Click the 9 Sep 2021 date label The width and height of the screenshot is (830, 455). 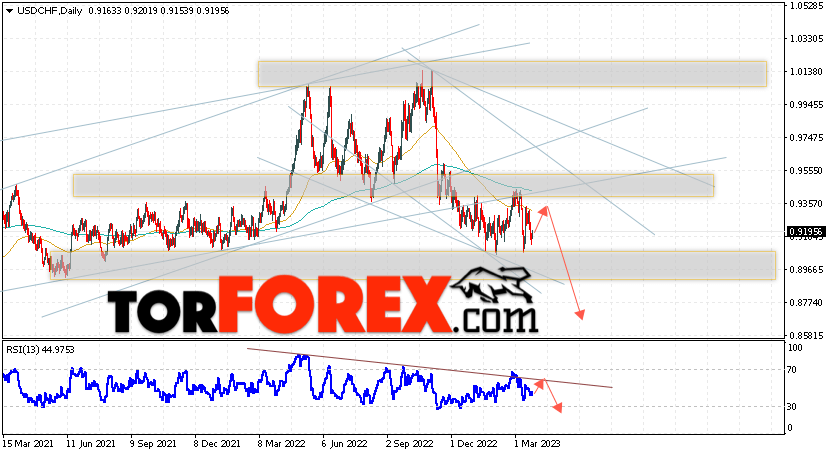[154, 443]
